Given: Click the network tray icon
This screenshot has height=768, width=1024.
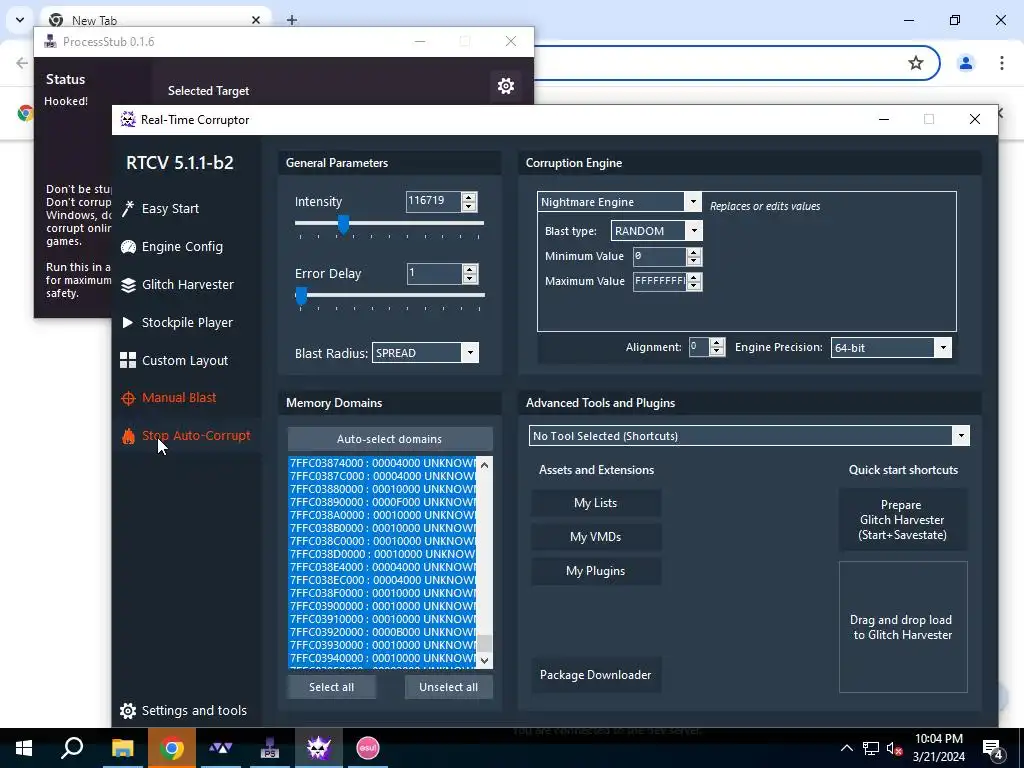Looking at the screenshot, I should tap(871, 748).
